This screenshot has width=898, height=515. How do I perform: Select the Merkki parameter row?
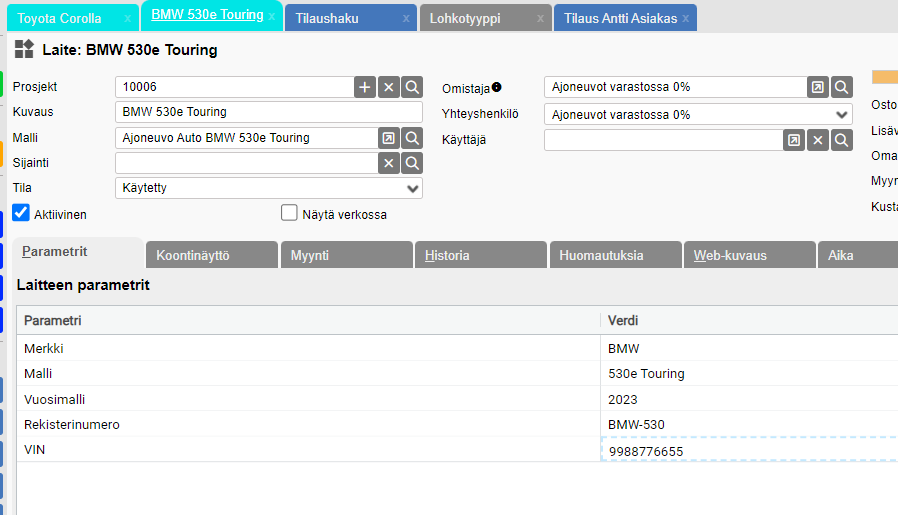point(308,348)
